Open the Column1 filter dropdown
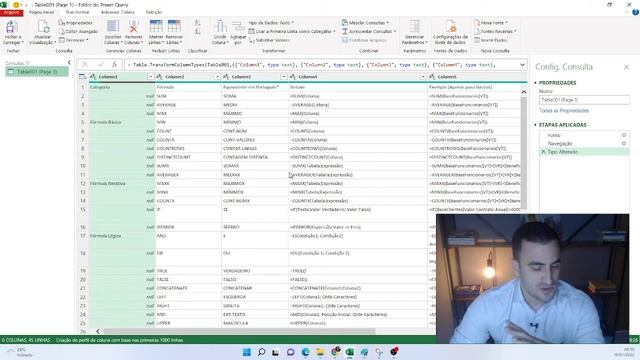 click(151, 77)
